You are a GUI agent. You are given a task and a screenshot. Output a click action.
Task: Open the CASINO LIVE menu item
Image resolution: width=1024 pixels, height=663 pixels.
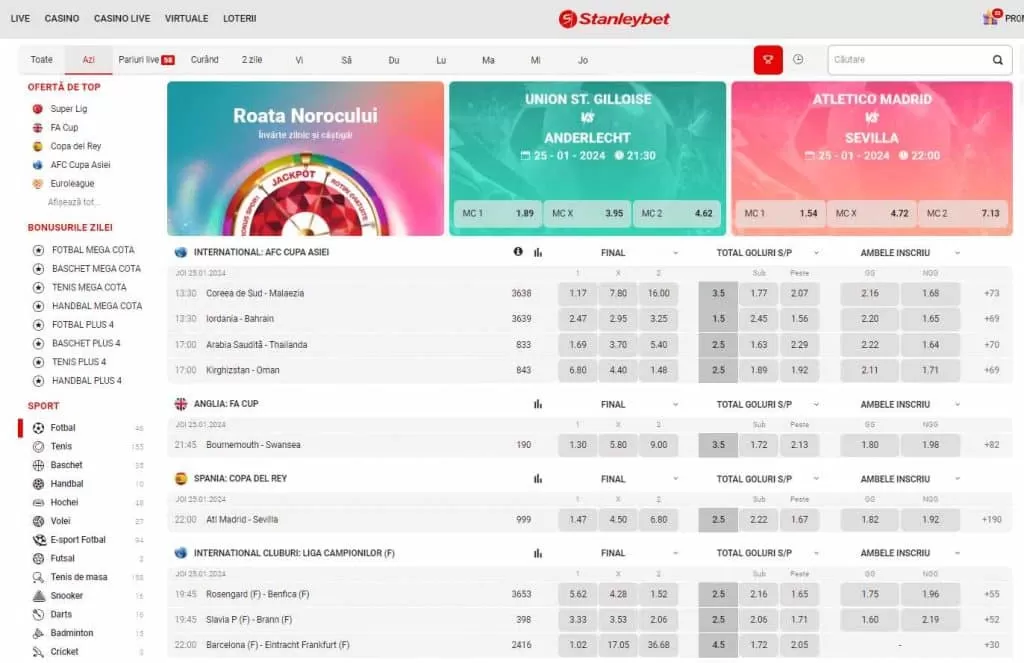pyautogui.click(x=121, y=18)
